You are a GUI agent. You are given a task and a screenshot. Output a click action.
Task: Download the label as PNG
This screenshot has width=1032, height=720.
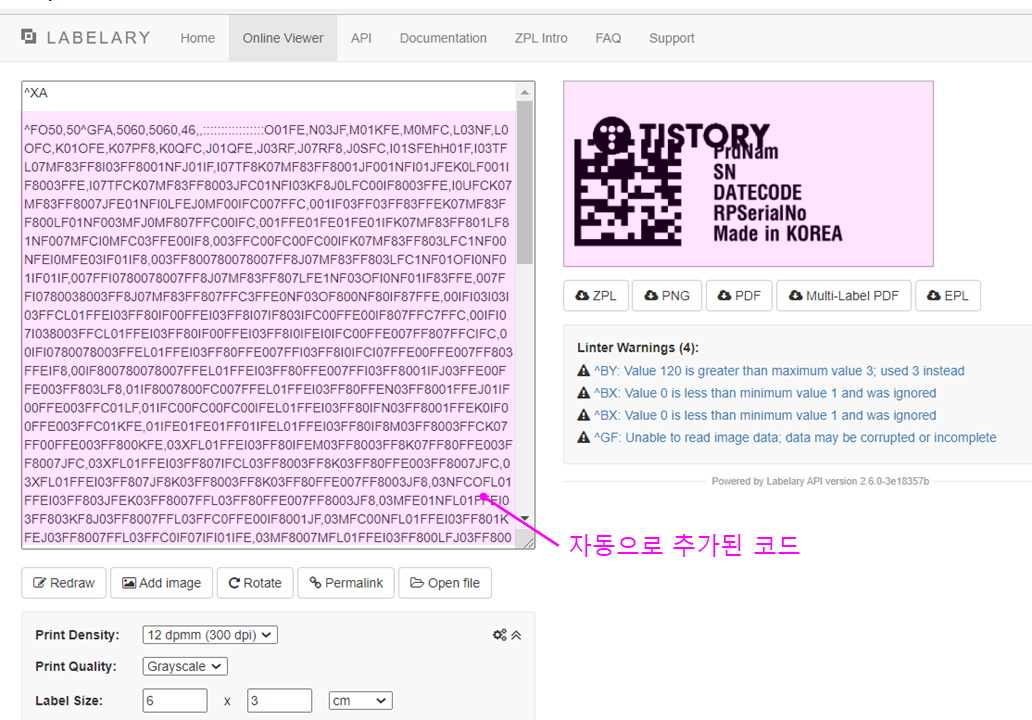pyautogui.click(x=667, y=296)
